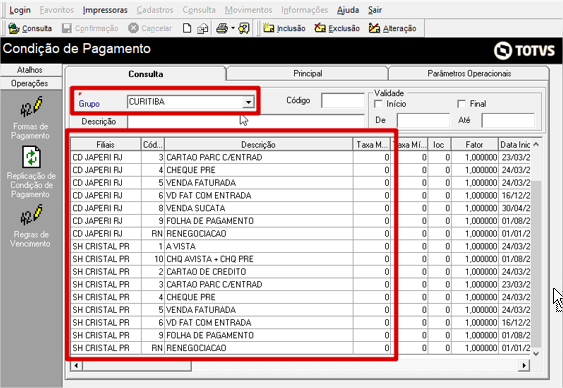
Task: Enable the Início validity checkbox
Action: click(x=378, y=104)
